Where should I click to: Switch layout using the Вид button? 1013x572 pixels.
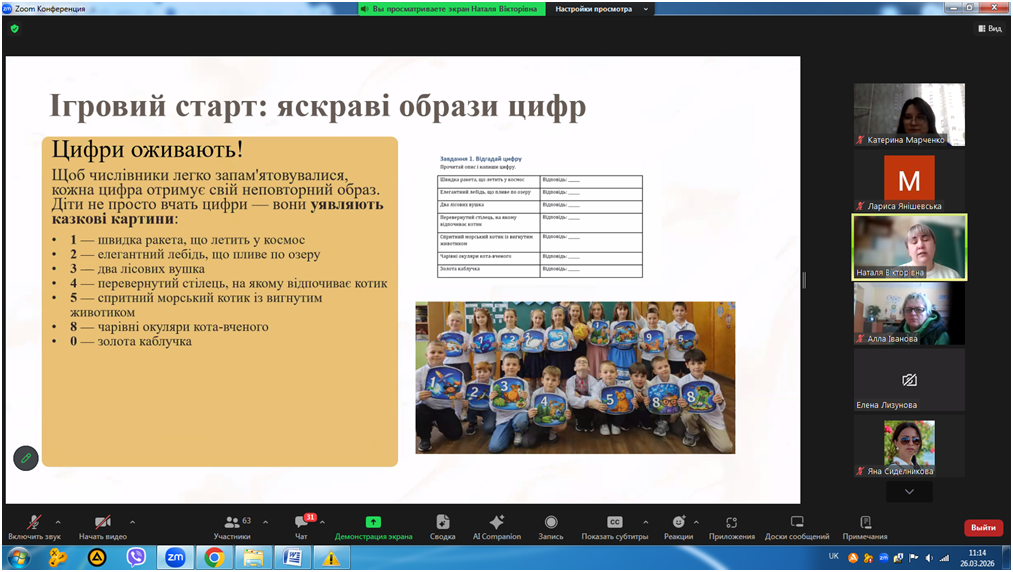(x=989, y=29)
